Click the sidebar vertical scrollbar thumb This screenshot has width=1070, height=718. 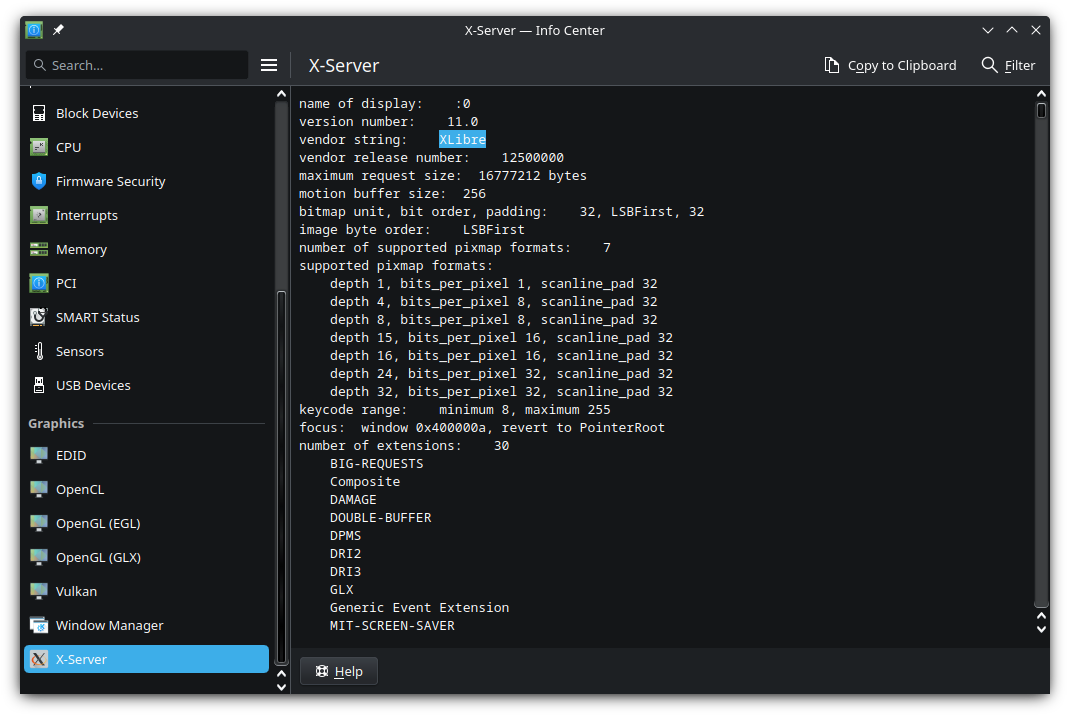pyautogui.click(x=281, y=478)
